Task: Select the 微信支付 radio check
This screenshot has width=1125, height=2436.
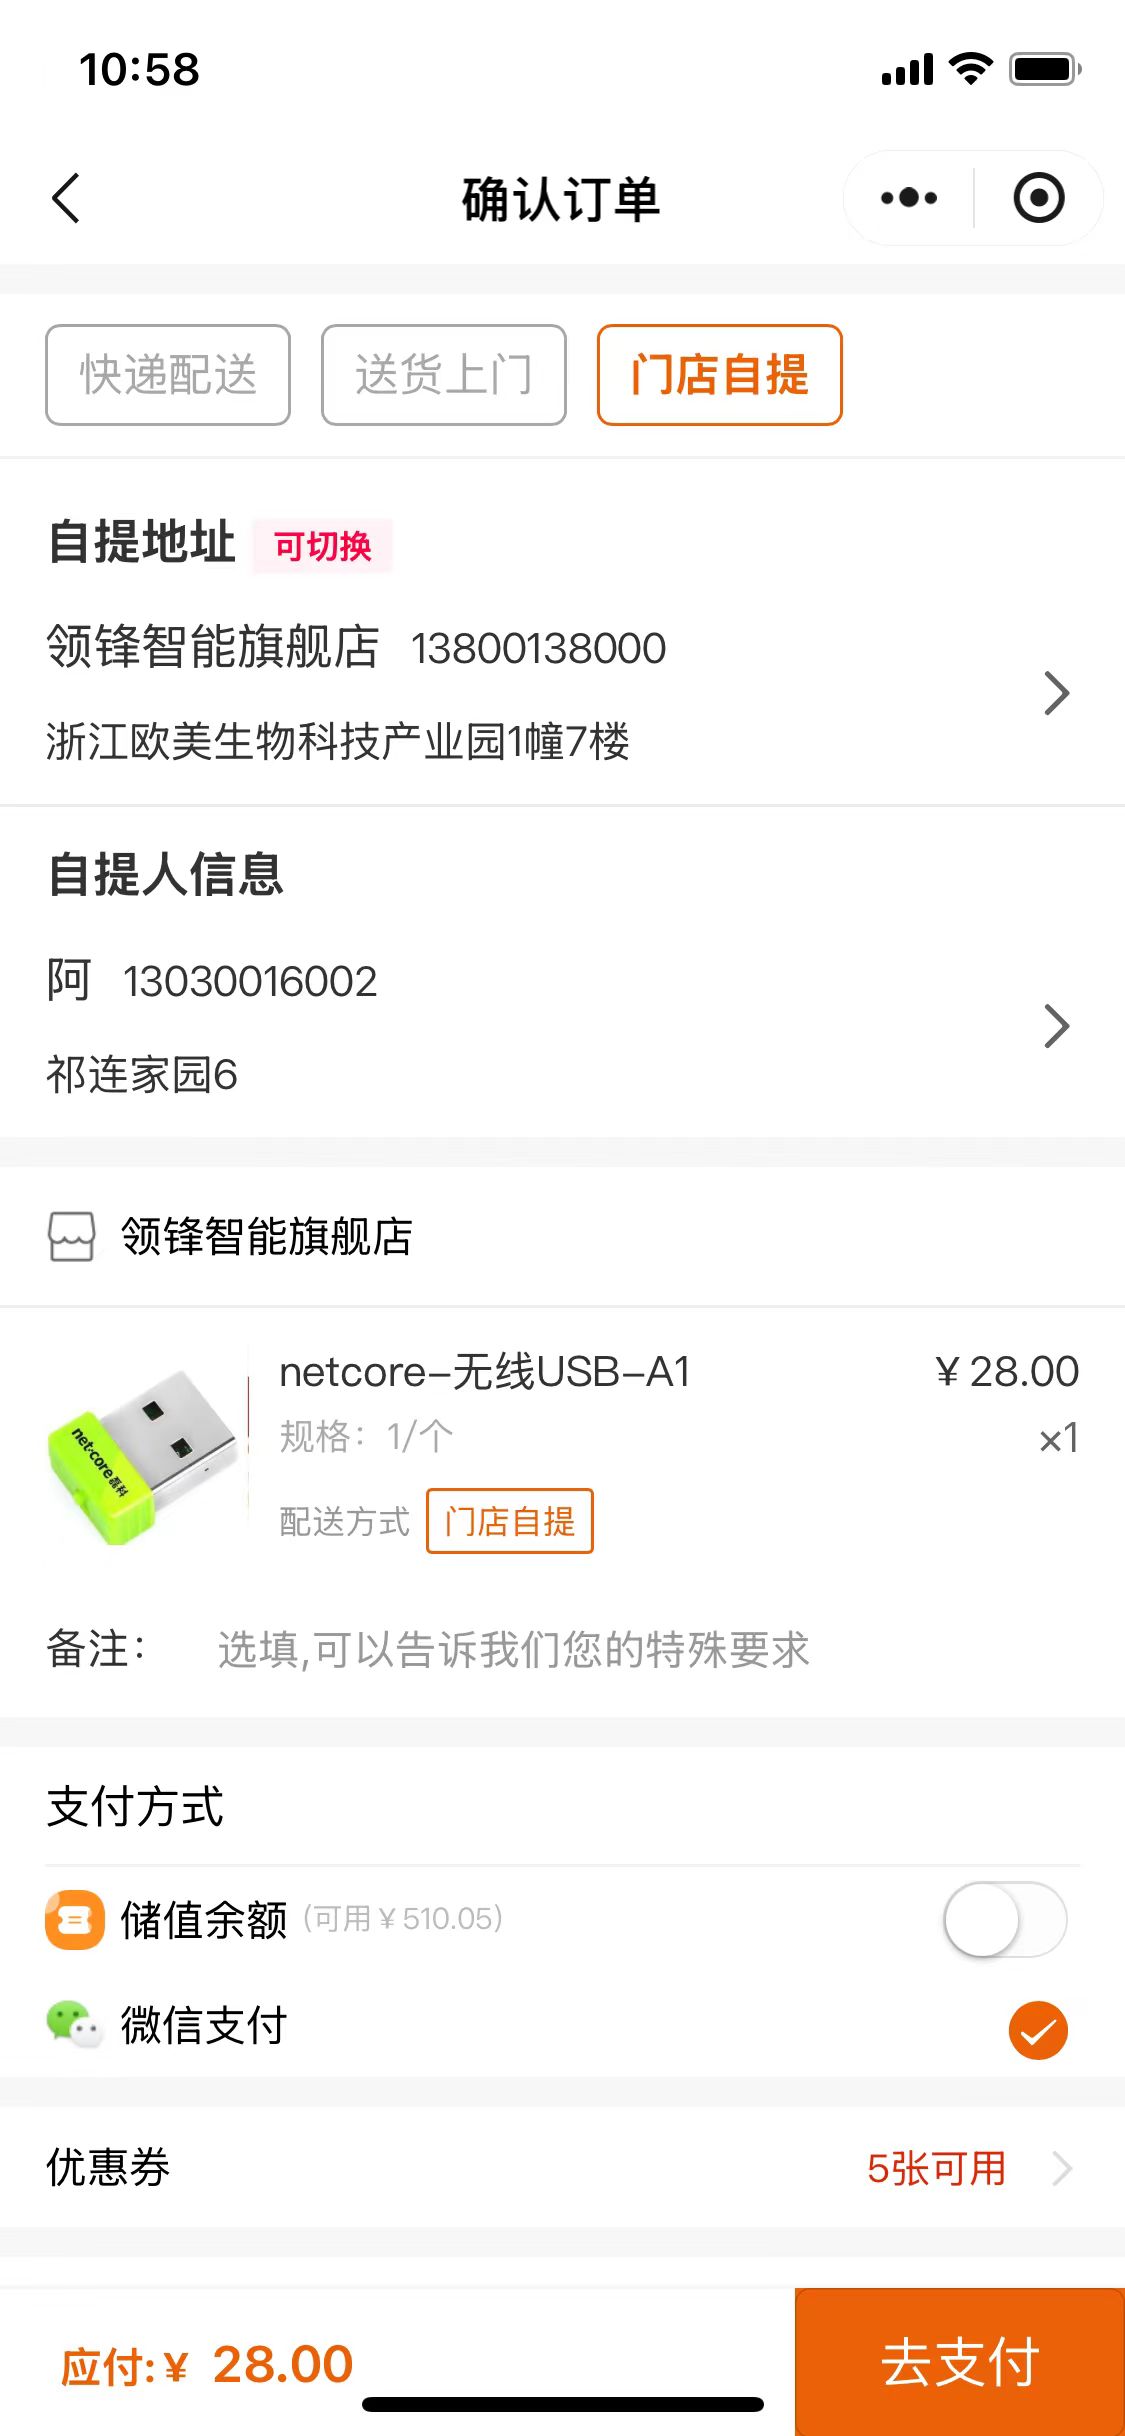Action: click(1038, 2030)
